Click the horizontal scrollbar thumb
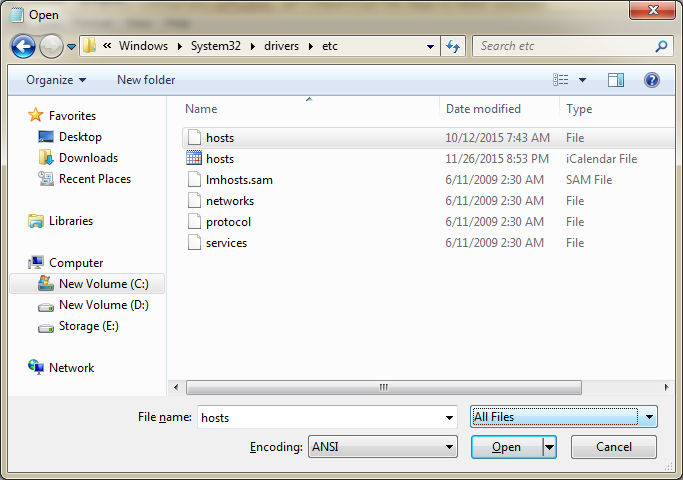 point(384,387)
